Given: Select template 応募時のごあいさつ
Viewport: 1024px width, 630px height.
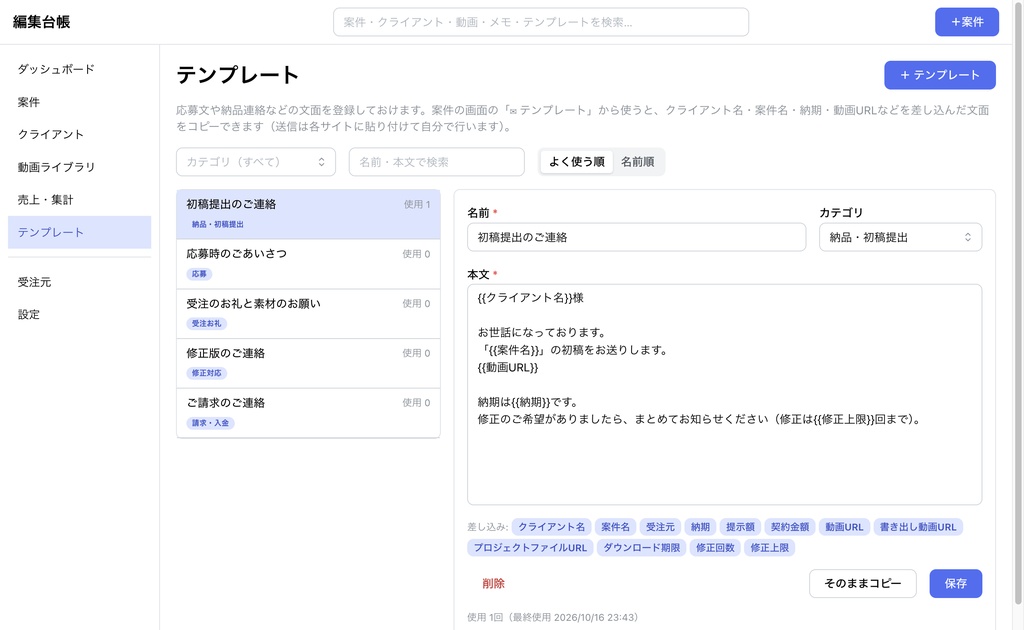Looking at the screenshot, I should (308, 264).
